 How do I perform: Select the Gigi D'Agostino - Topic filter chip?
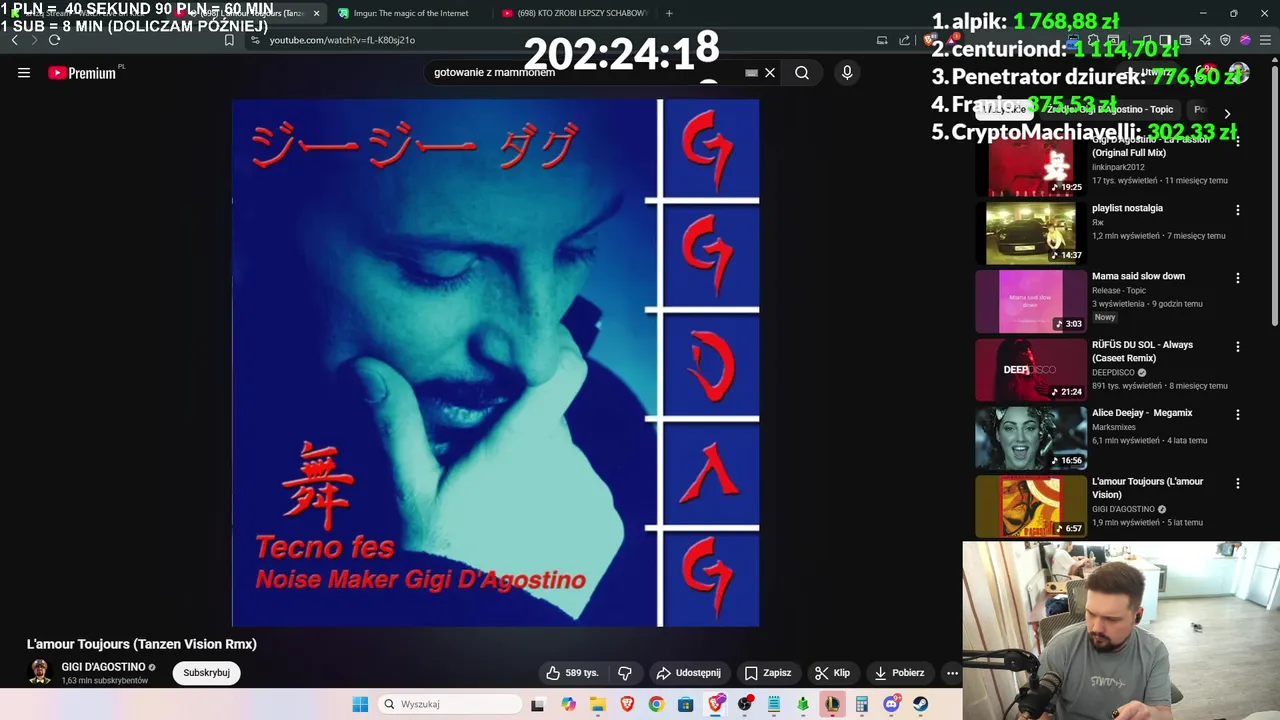point(1109,110)
